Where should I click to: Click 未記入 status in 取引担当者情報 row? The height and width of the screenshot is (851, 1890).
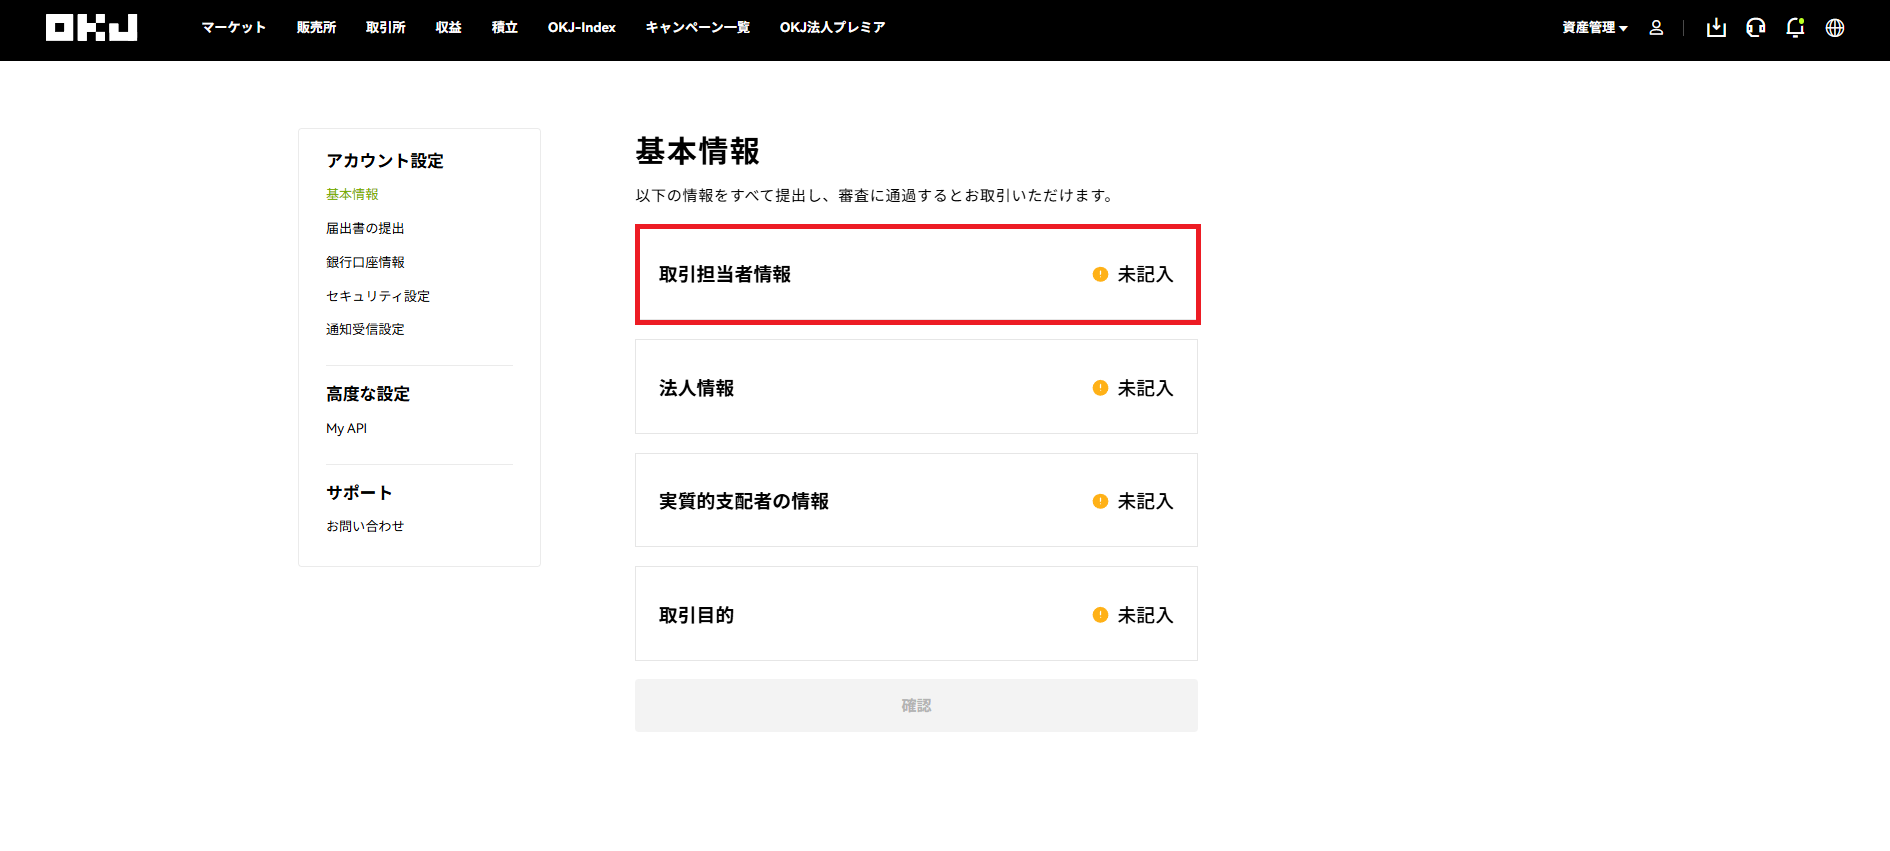[1145, 274]
